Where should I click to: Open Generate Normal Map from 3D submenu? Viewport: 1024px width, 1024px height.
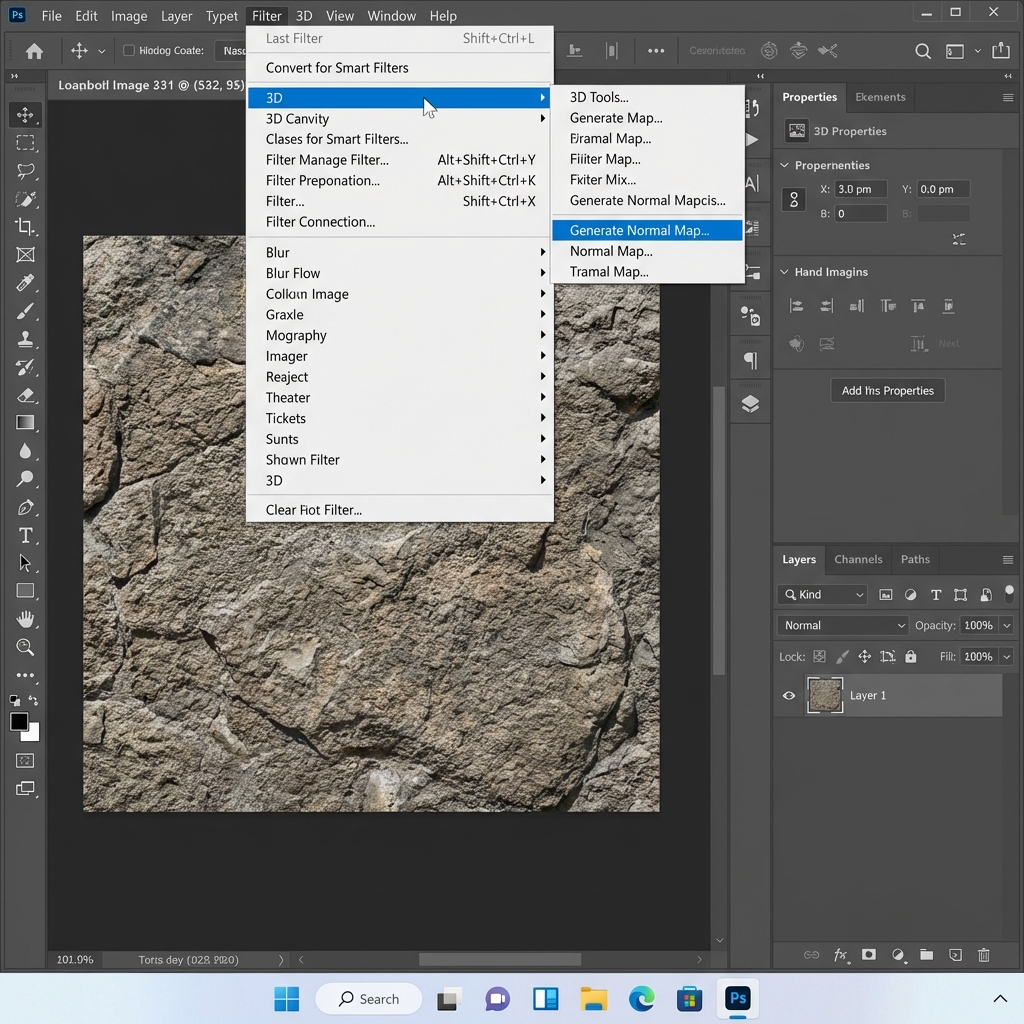pos(647,229)
